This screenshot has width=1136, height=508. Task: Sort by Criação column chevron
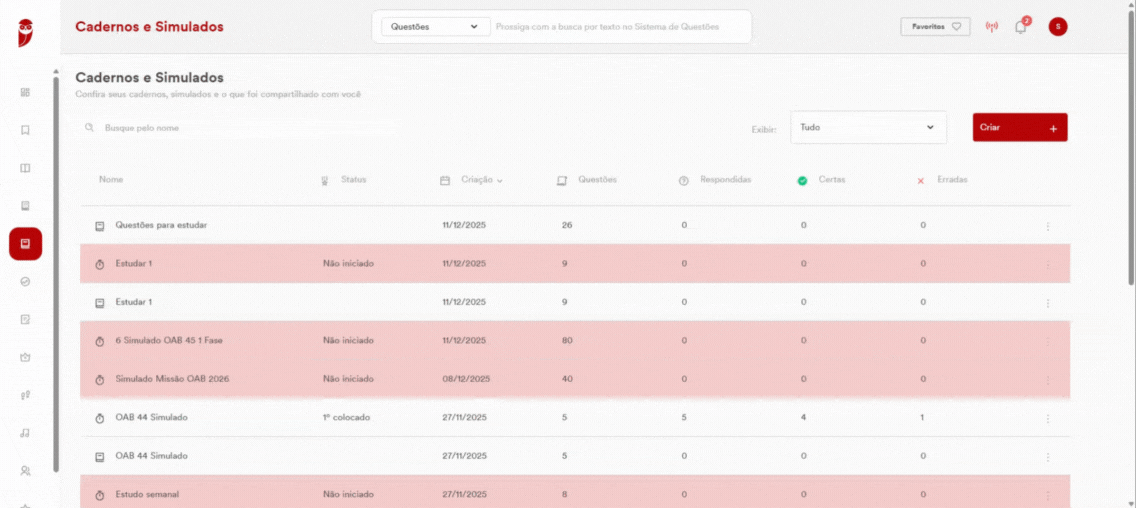(500, 180)
